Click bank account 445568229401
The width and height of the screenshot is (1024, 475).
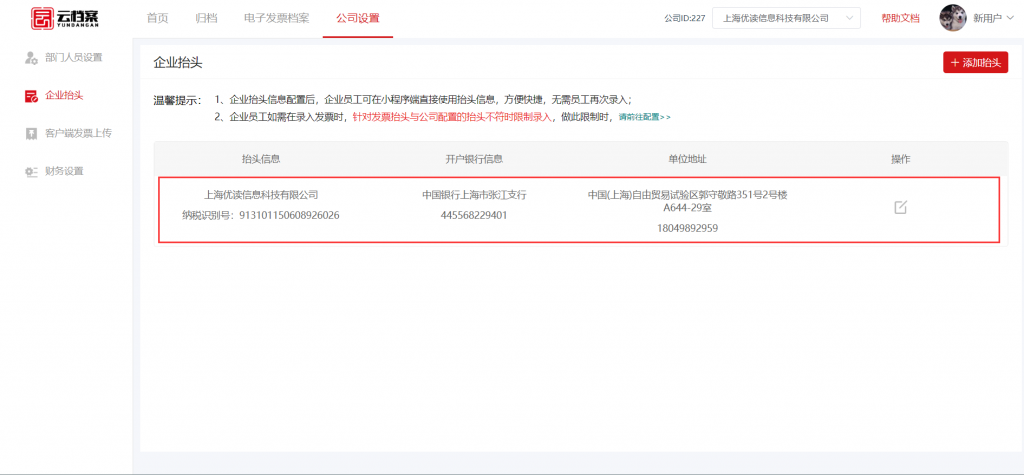point(474,215)
